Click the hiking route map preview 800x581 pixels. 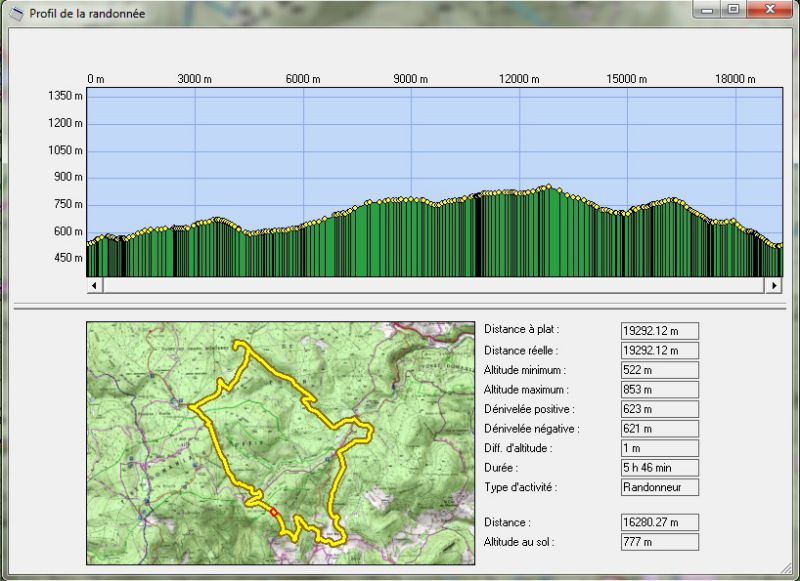(x=281, y=443)
